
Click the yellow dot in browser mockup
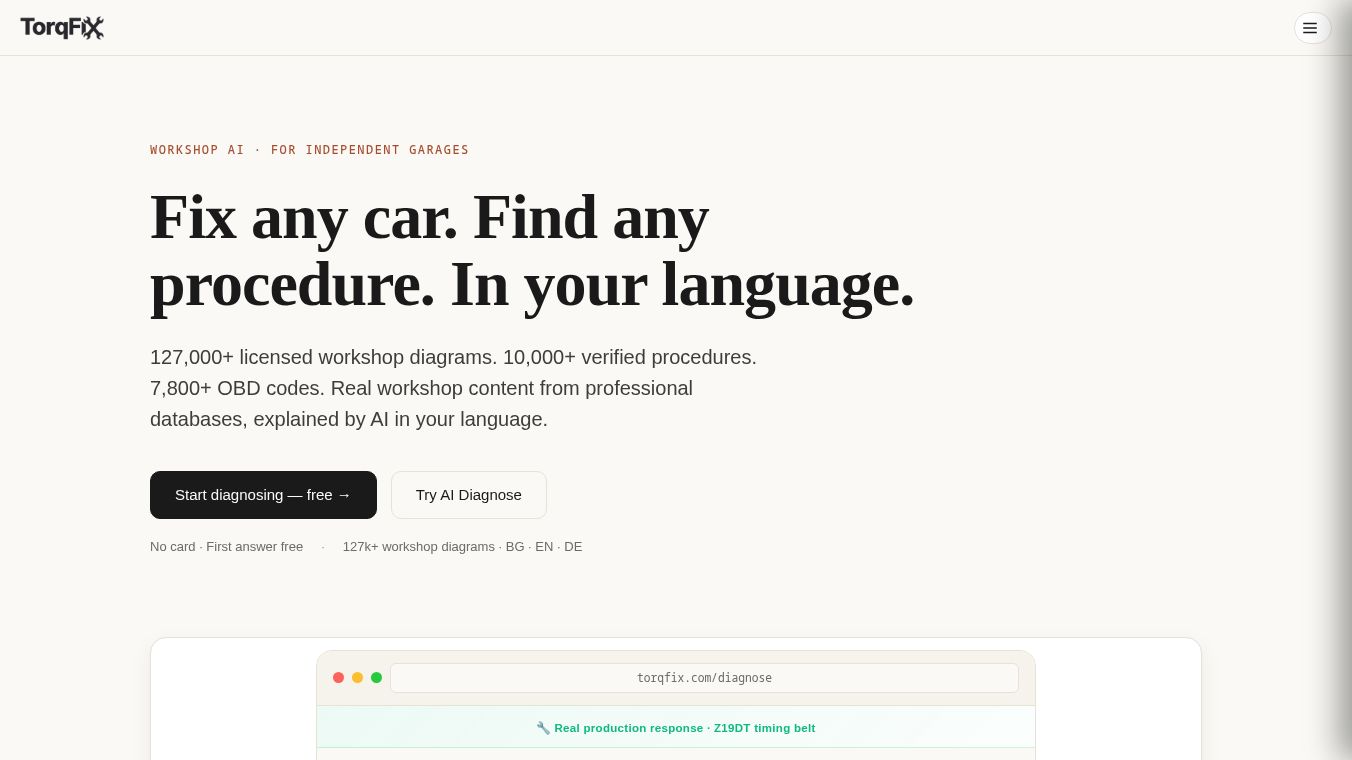pos(357,678)
